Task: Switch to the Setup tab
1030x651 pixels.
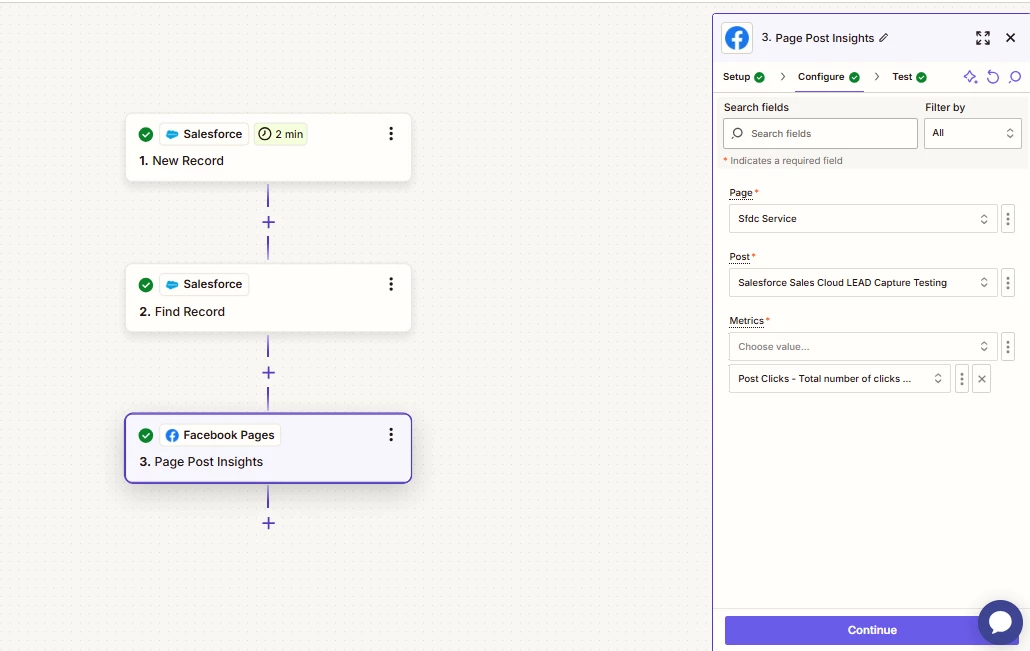Action: click(x=744, y=77)
